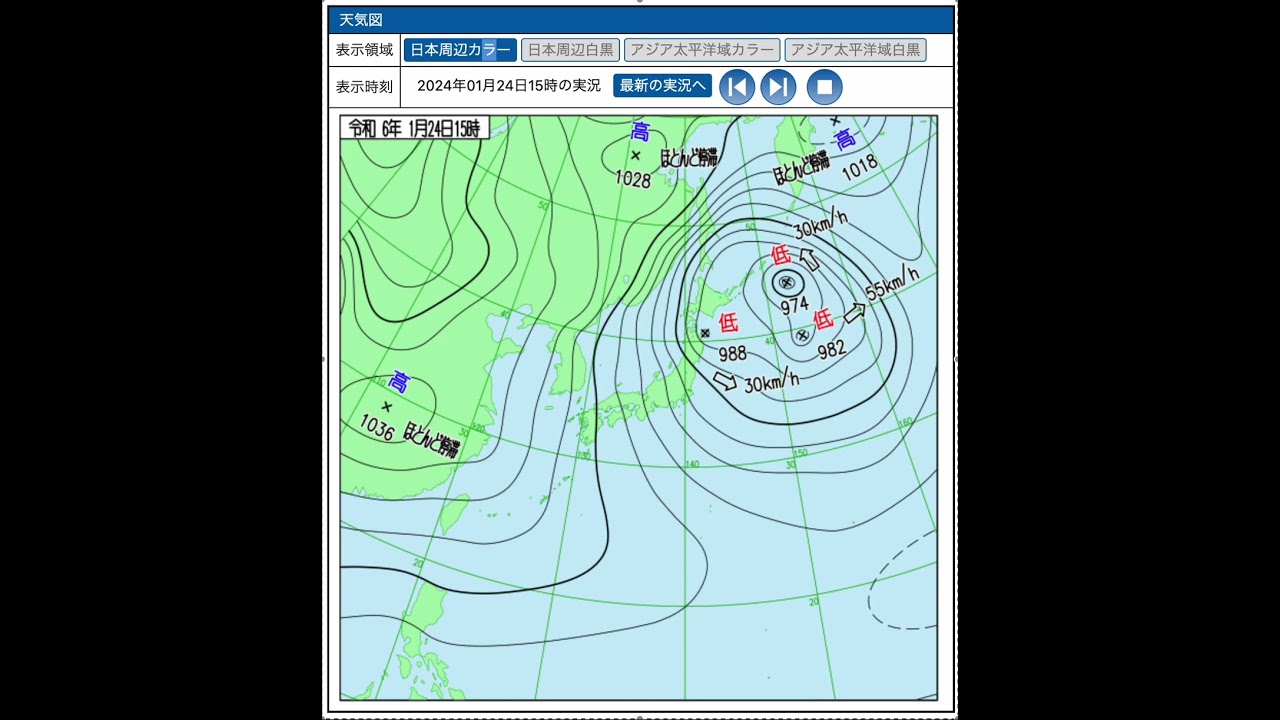Click the red 低 symbol above 982
The image size is (1280, 720).
click(x=823, y=319)
